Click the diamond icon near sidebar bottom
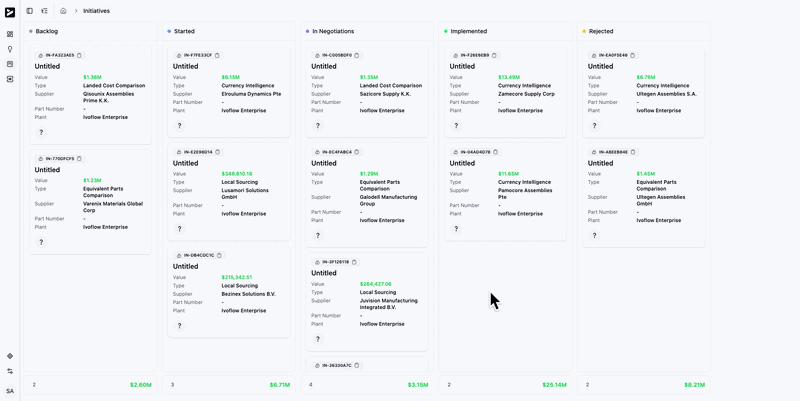Screen dimensions: 800x401 click(x=10, y=356)
